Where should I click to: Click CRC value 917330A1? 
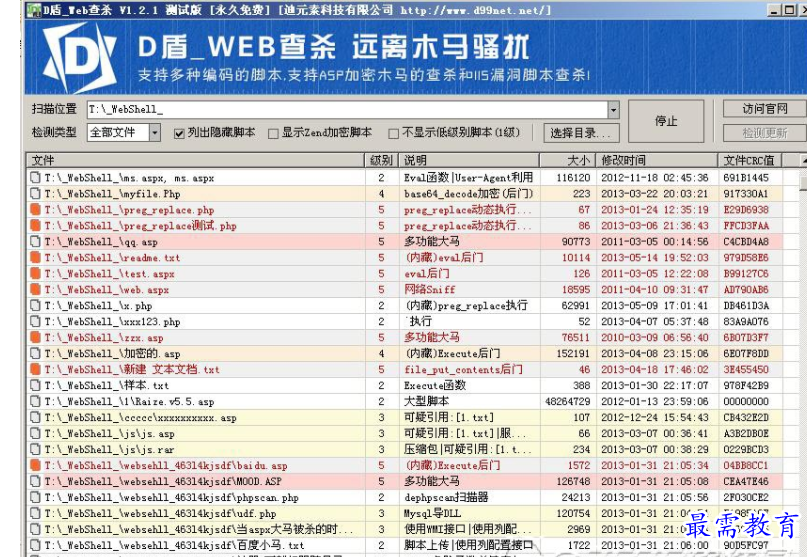point(746,194)
